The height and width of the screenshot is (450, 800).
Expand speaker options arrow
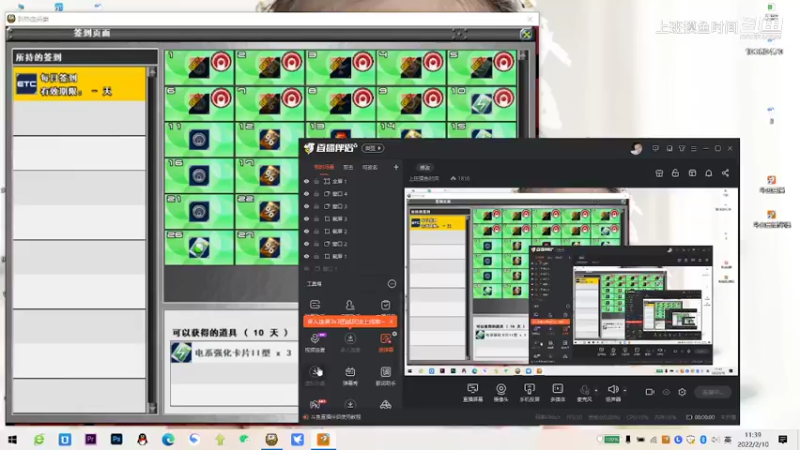625,391
